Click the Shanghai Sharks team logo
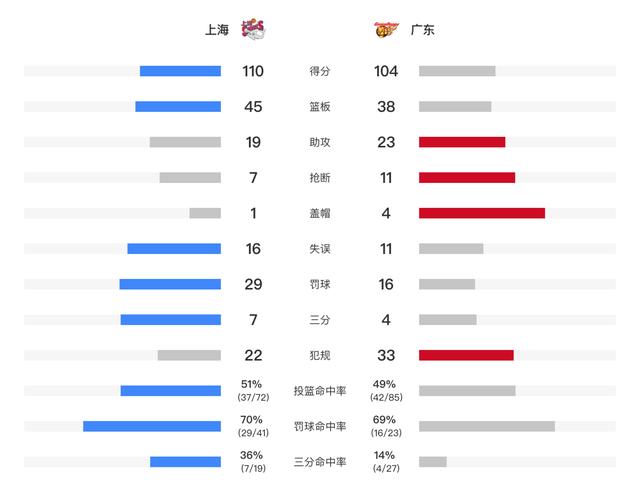Screen dimensions: 640x480 coord(253,29)
